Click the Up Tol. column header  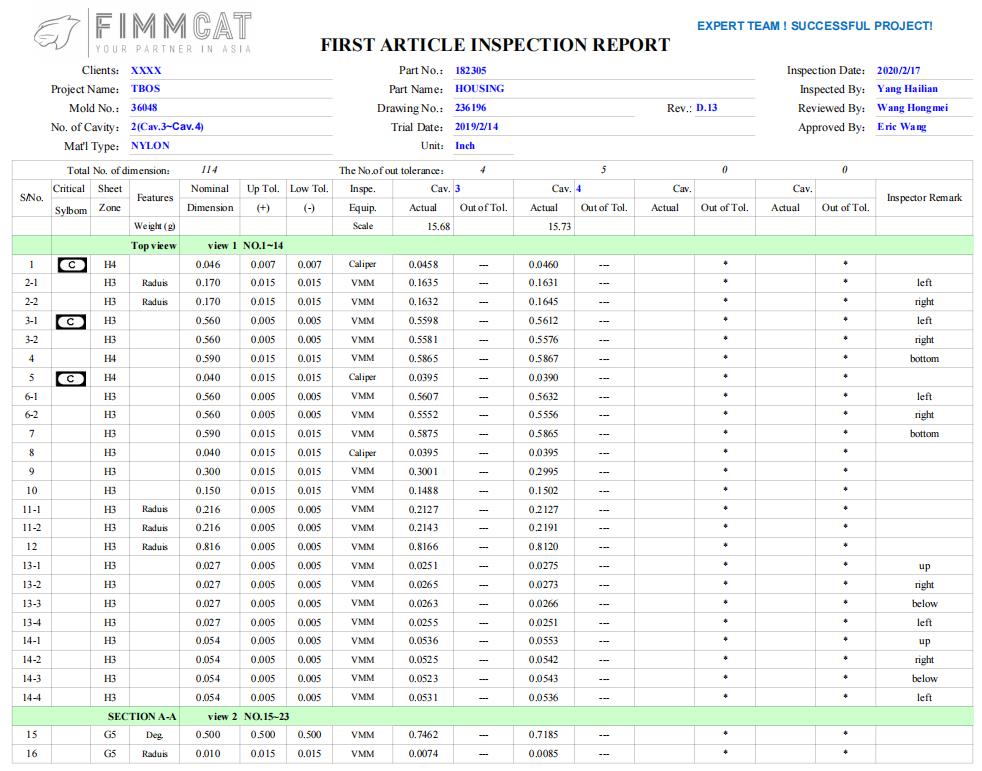coord(263,198)
